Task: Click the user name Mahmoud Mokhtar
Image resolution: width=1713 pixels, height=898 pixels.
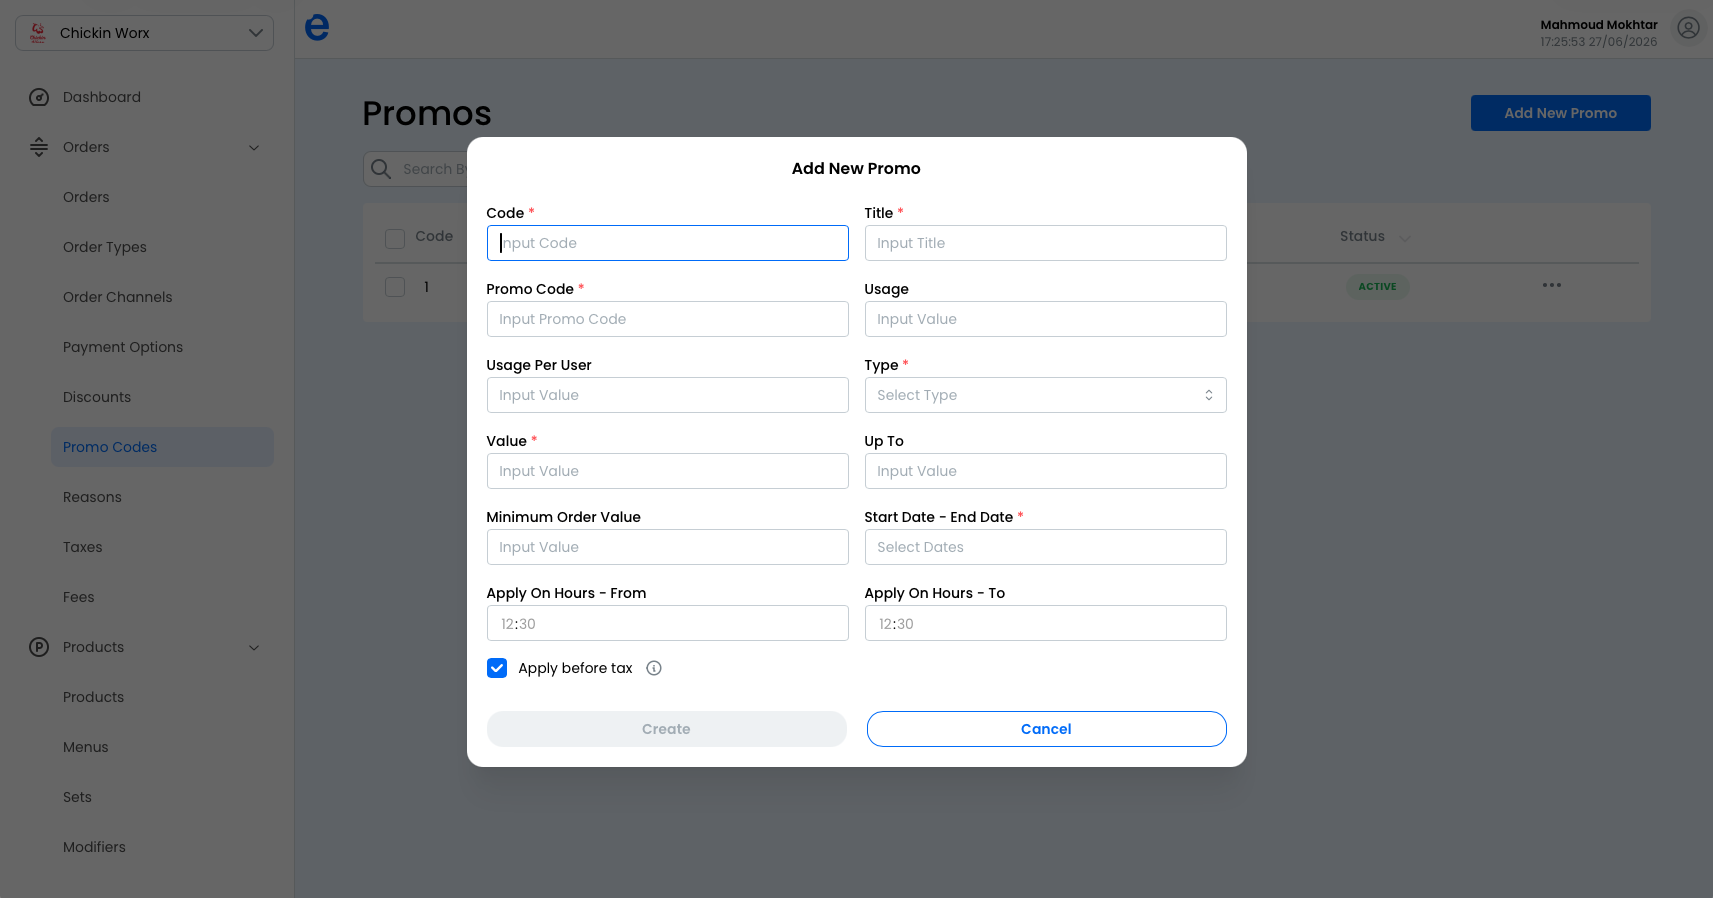Action: [x=1598, y=25]
